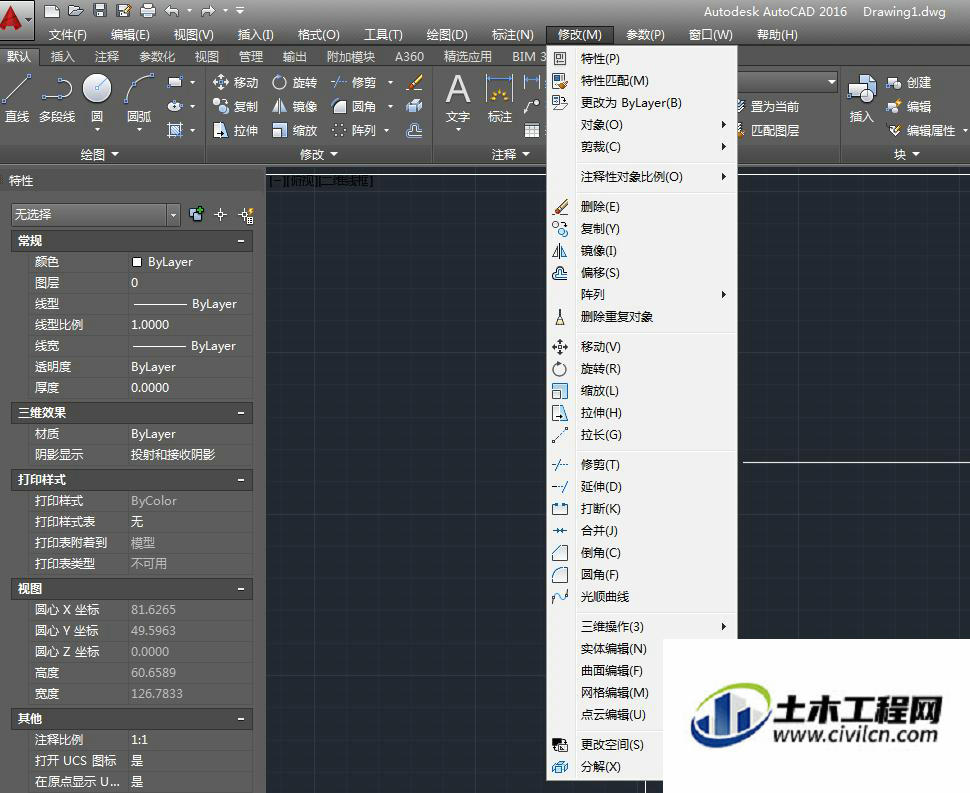Image resolution: width=970 pixels, height=793 pixels.
Task: Click the Stretch (拉伸) ribbon tool
Action: (x=235, y=131)
